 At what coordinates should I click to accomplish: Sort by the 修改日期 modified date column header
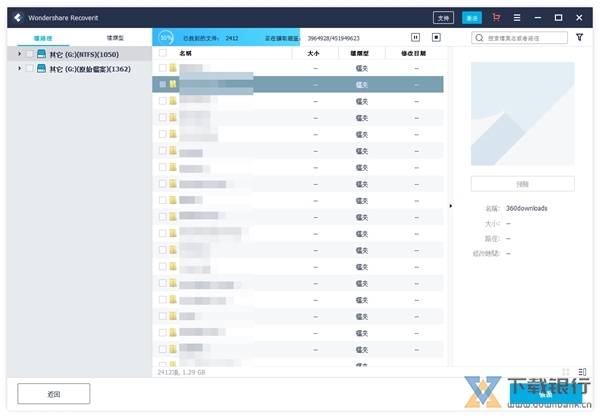(x=413, y=53)
